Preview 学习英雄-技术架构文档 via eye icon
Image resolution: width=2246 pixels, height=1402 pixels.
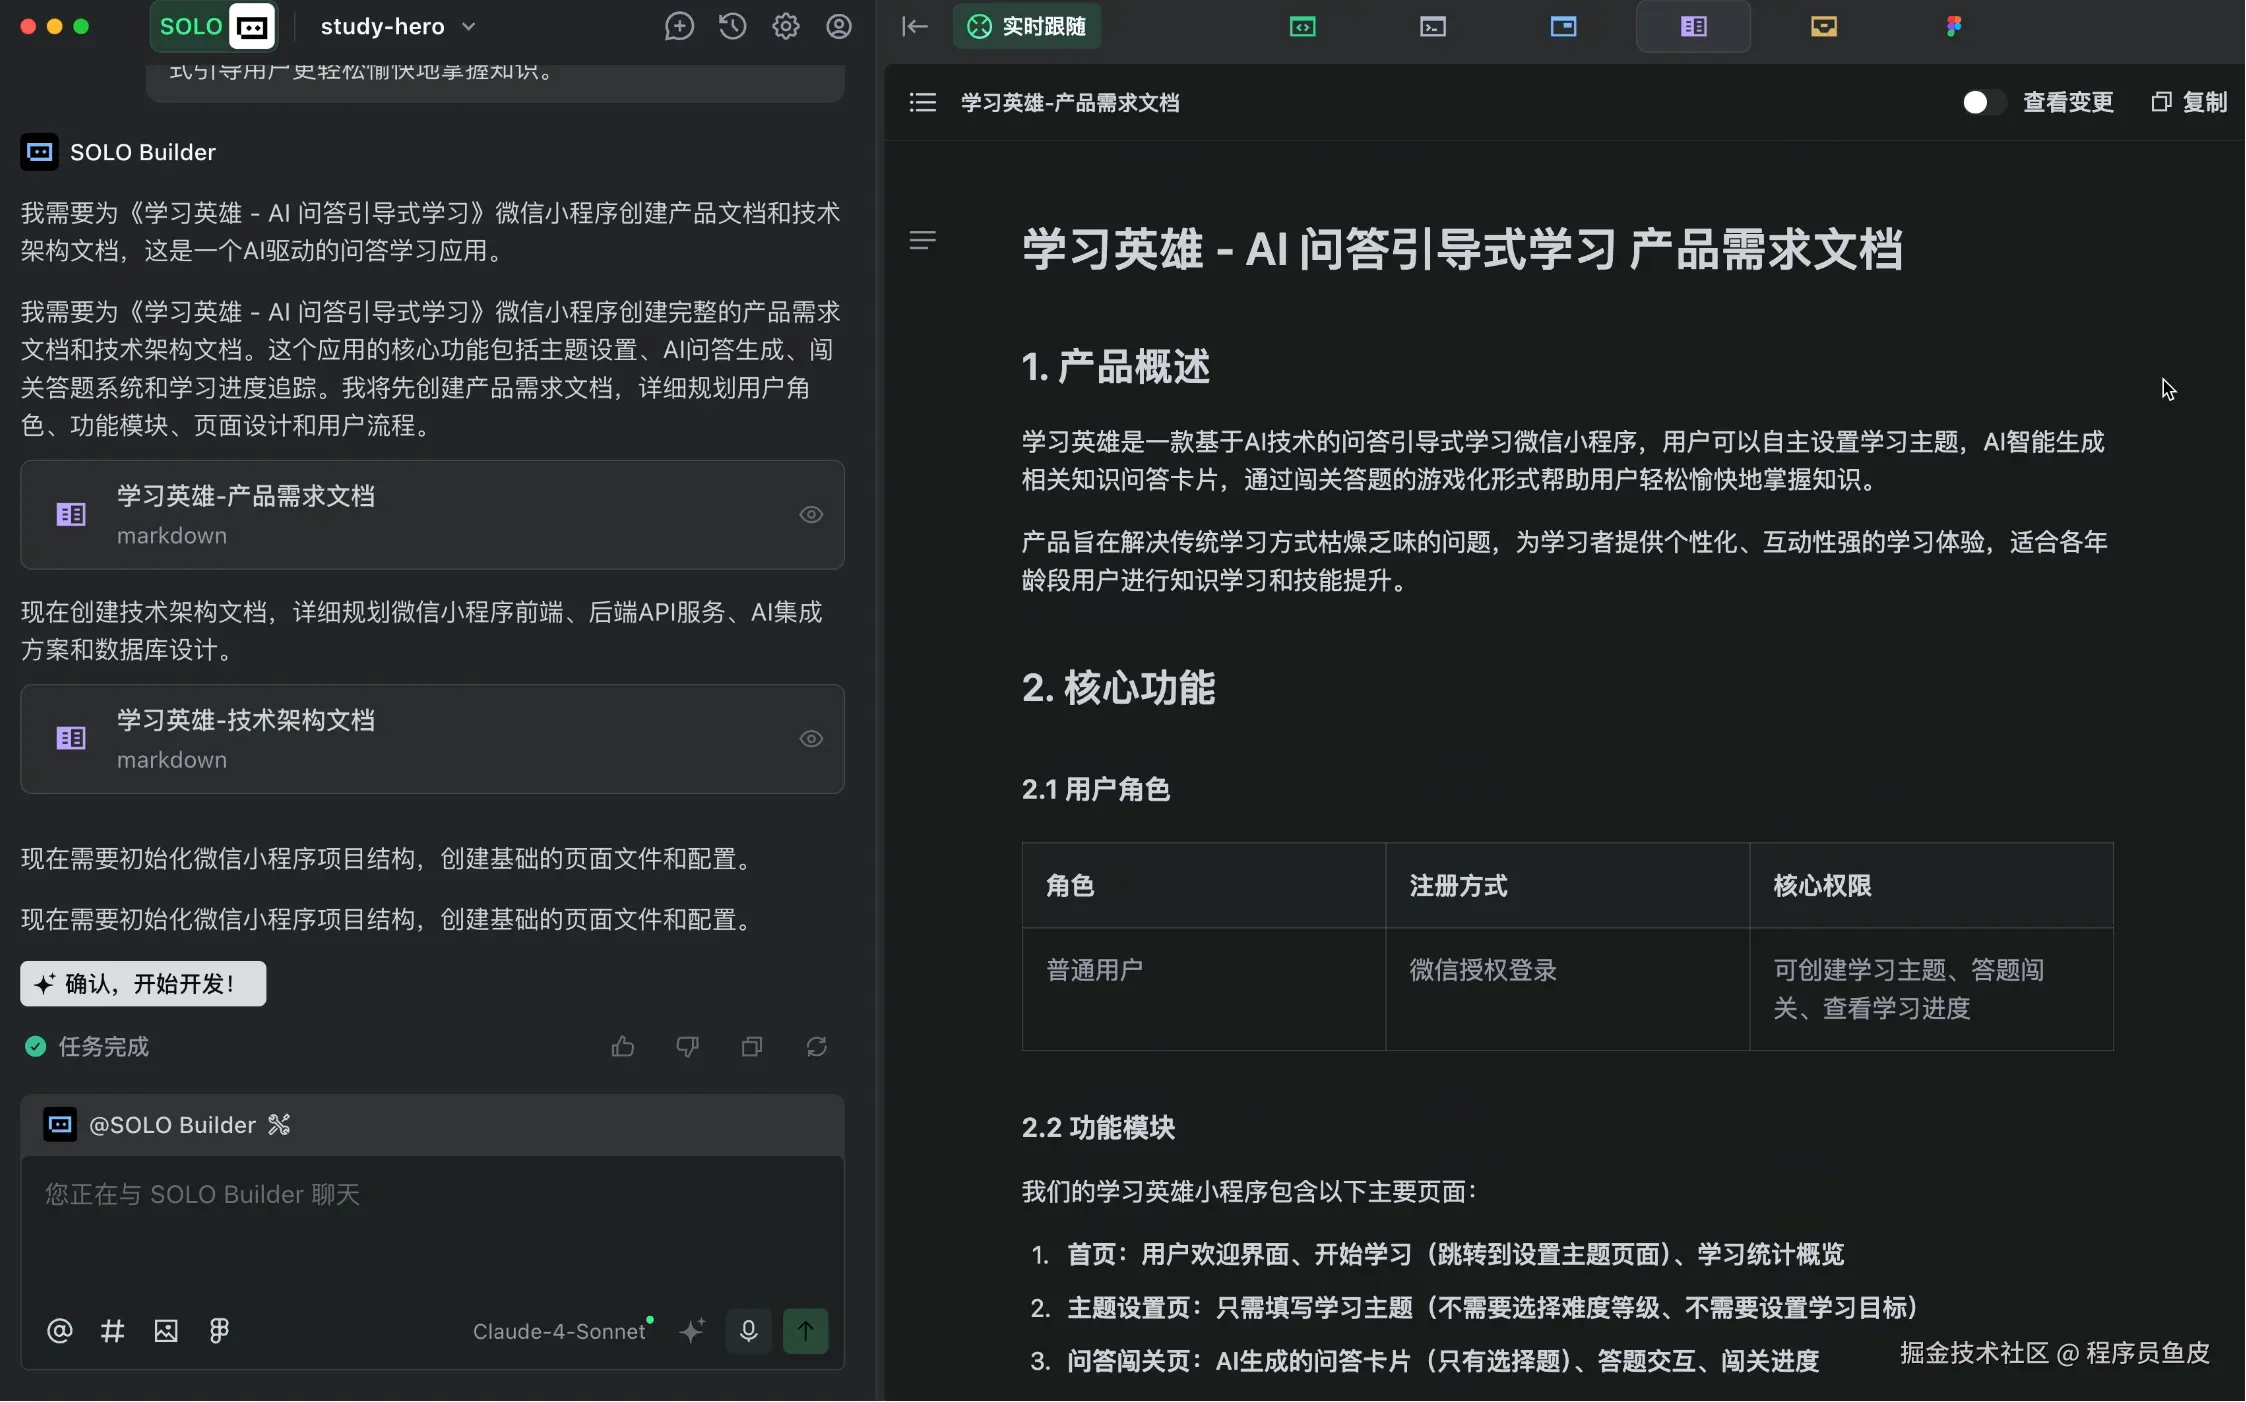pos(811,739)
